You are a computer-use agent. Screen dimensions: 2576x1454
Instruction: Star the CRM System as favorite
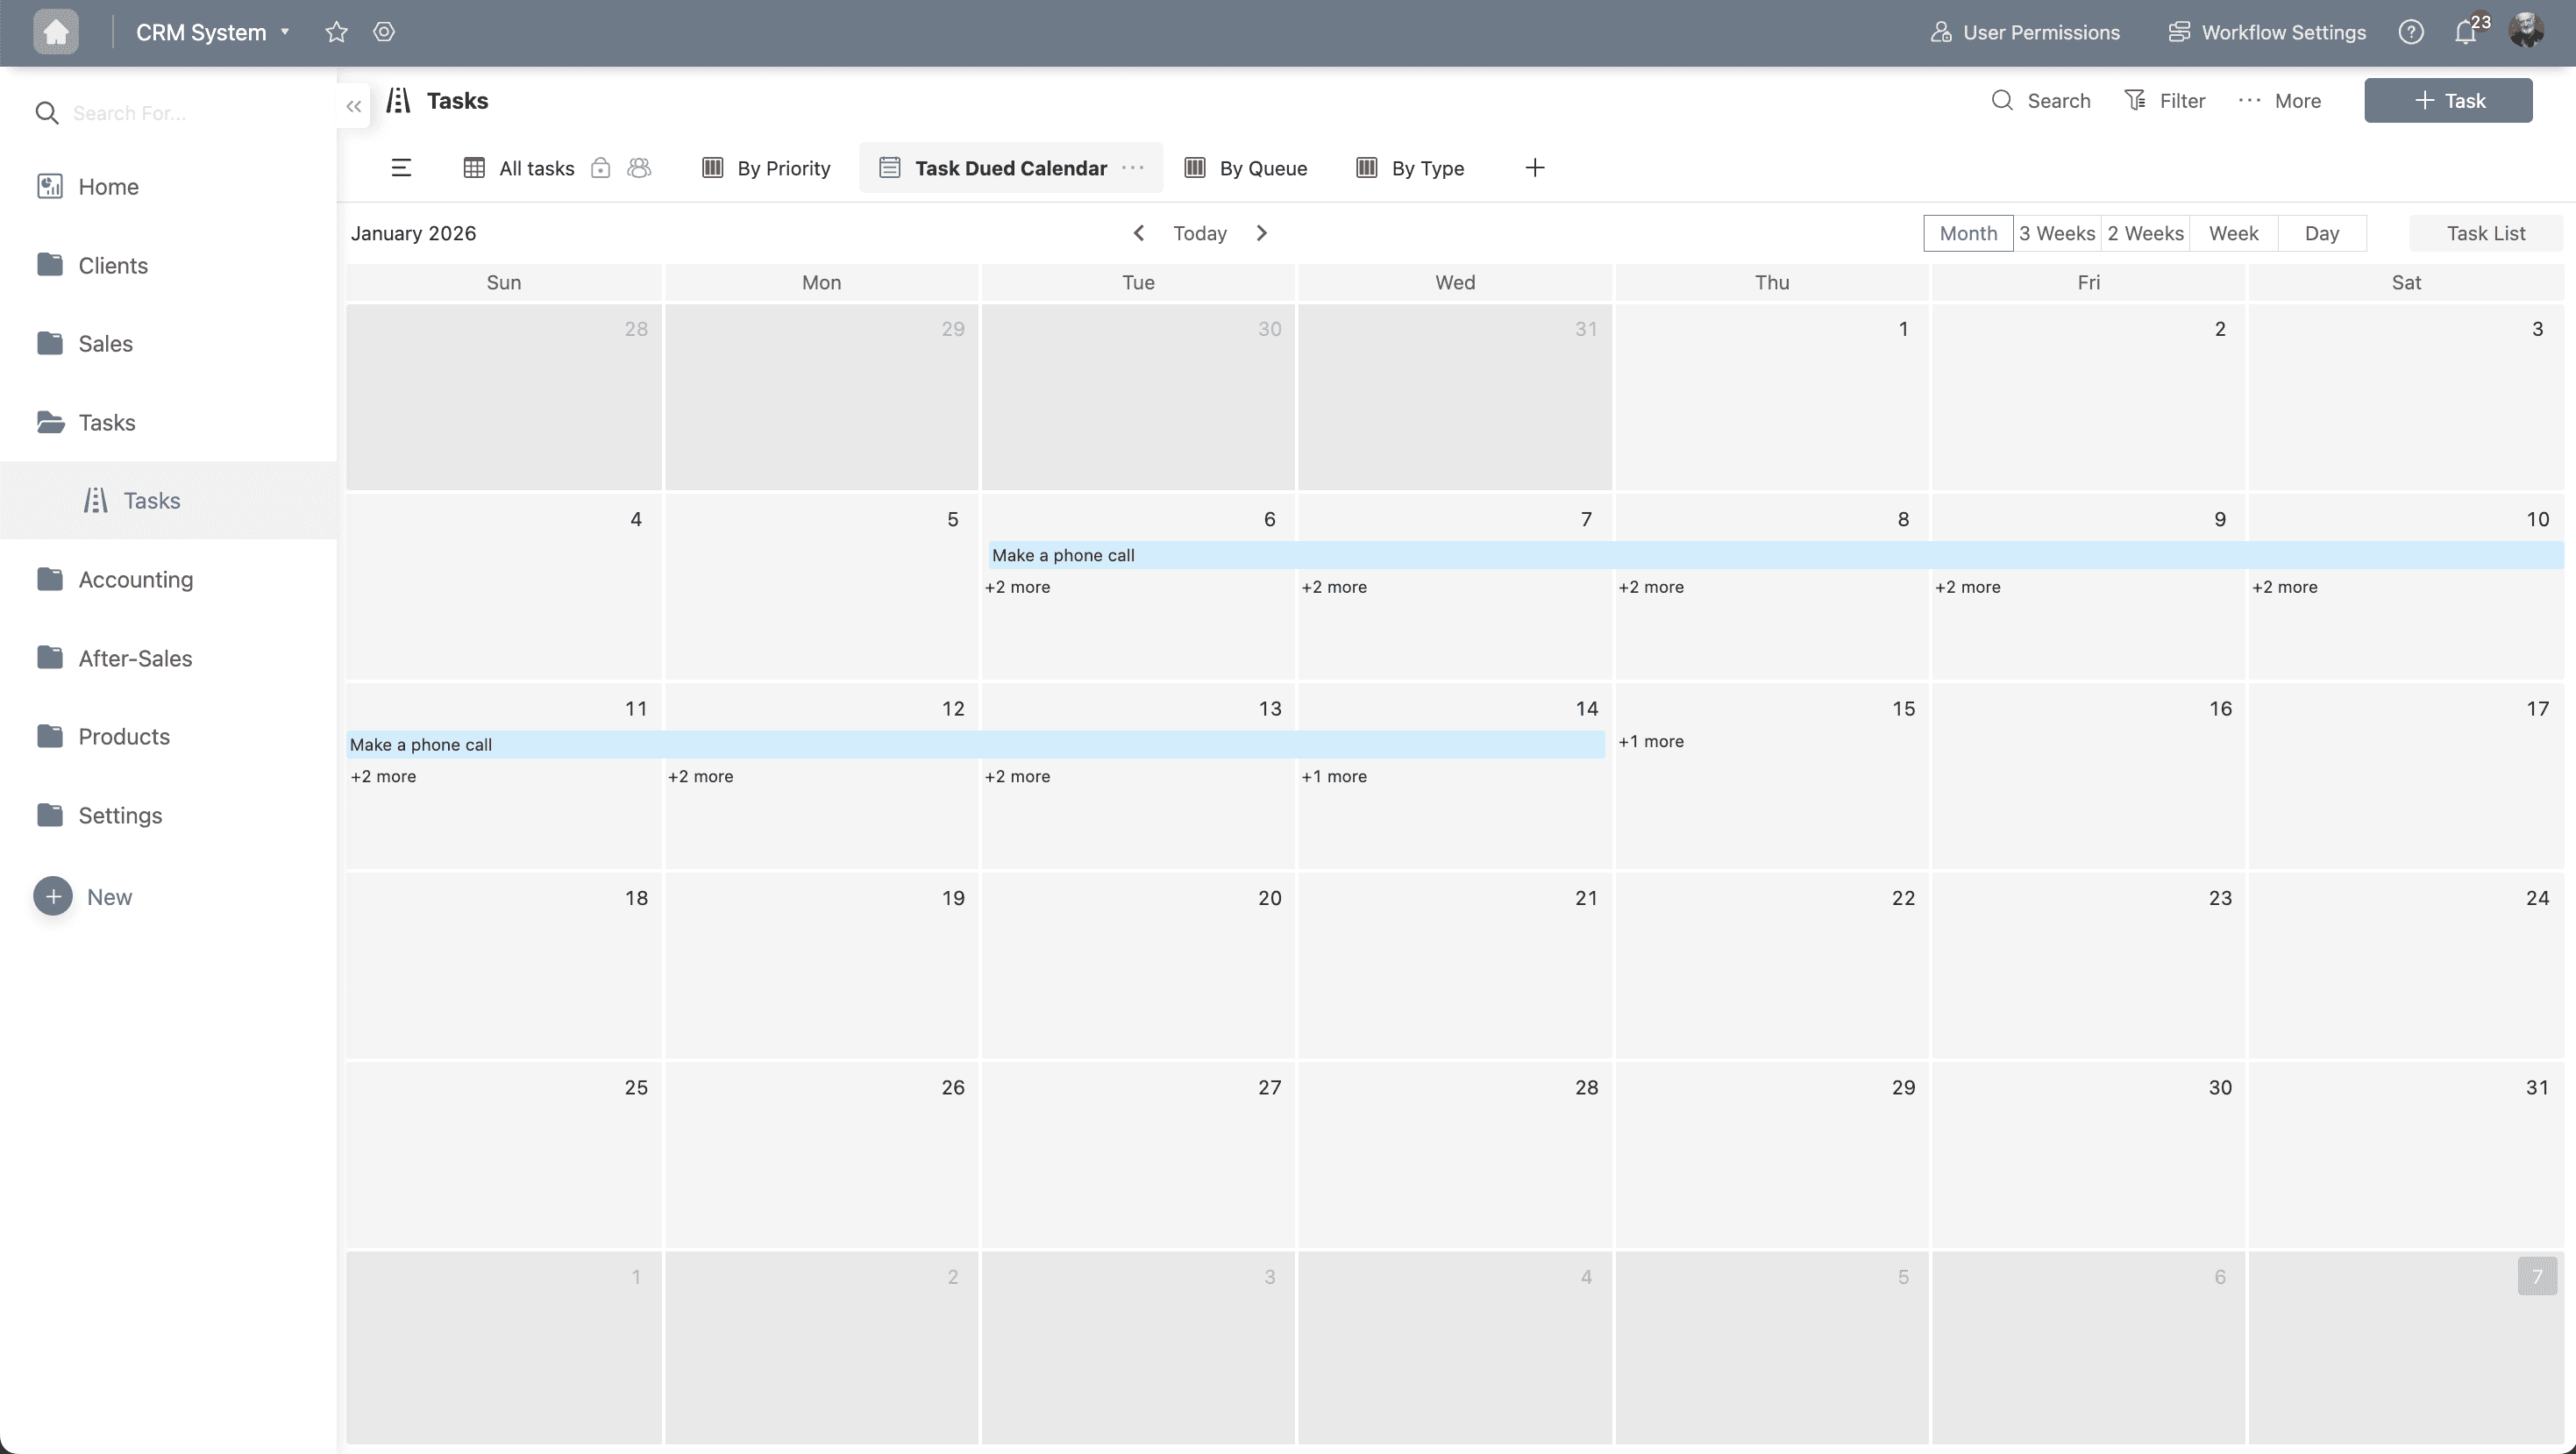coord(336,32)
